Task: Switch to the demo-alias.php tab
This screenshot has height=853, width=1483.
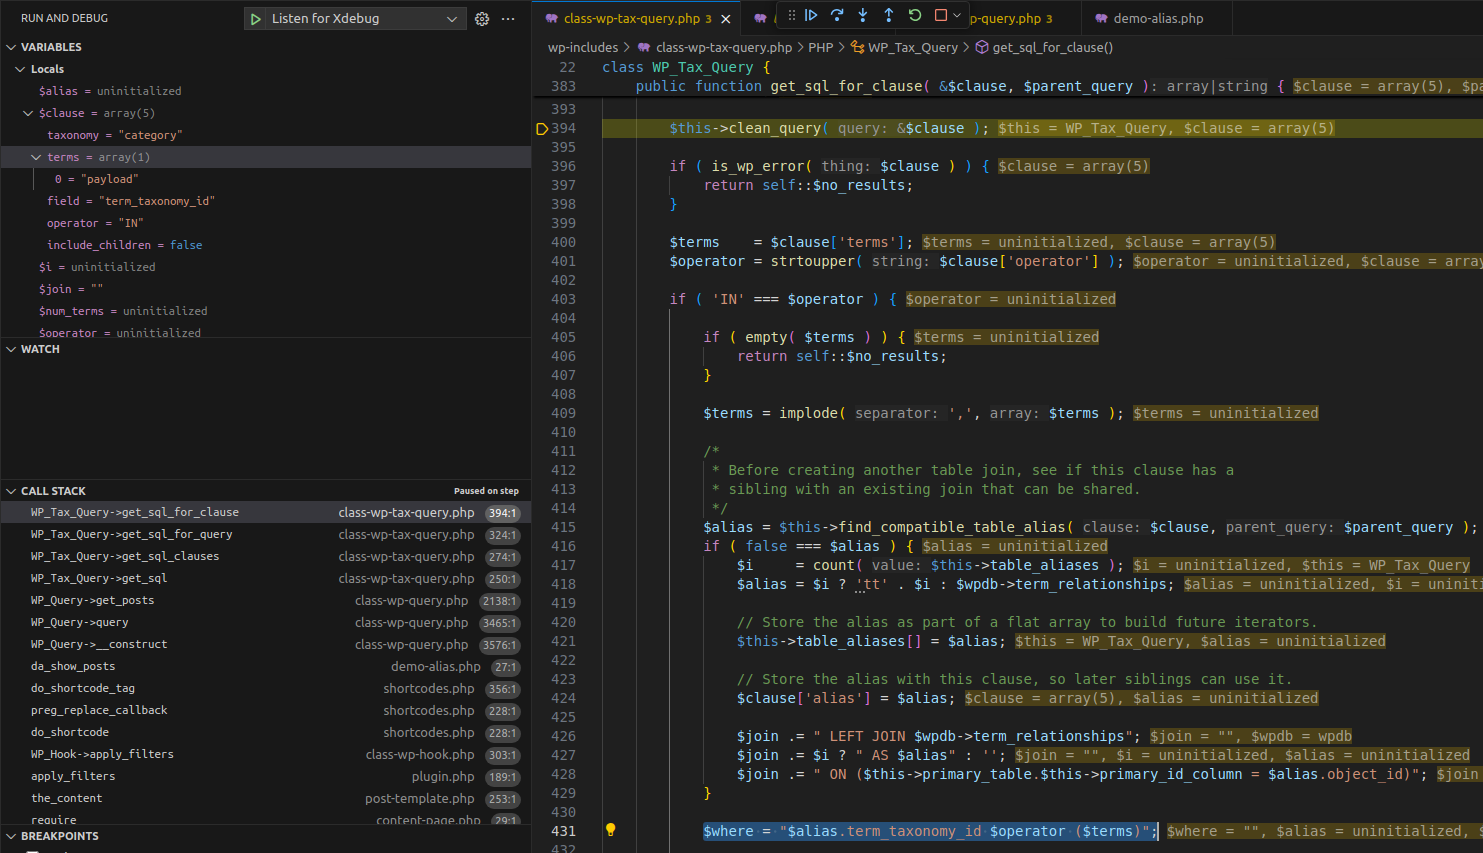Action: pyautogui.click(x=1157, y=19)
